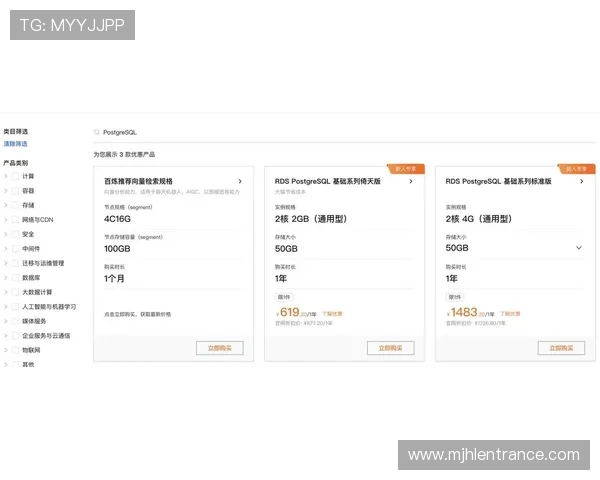Image resolution: width=600 pixels, height=480 pixels.
Task: Click the RDS PostgreSQL 基础系列标准版 title
Action: (x=499, y=181)
